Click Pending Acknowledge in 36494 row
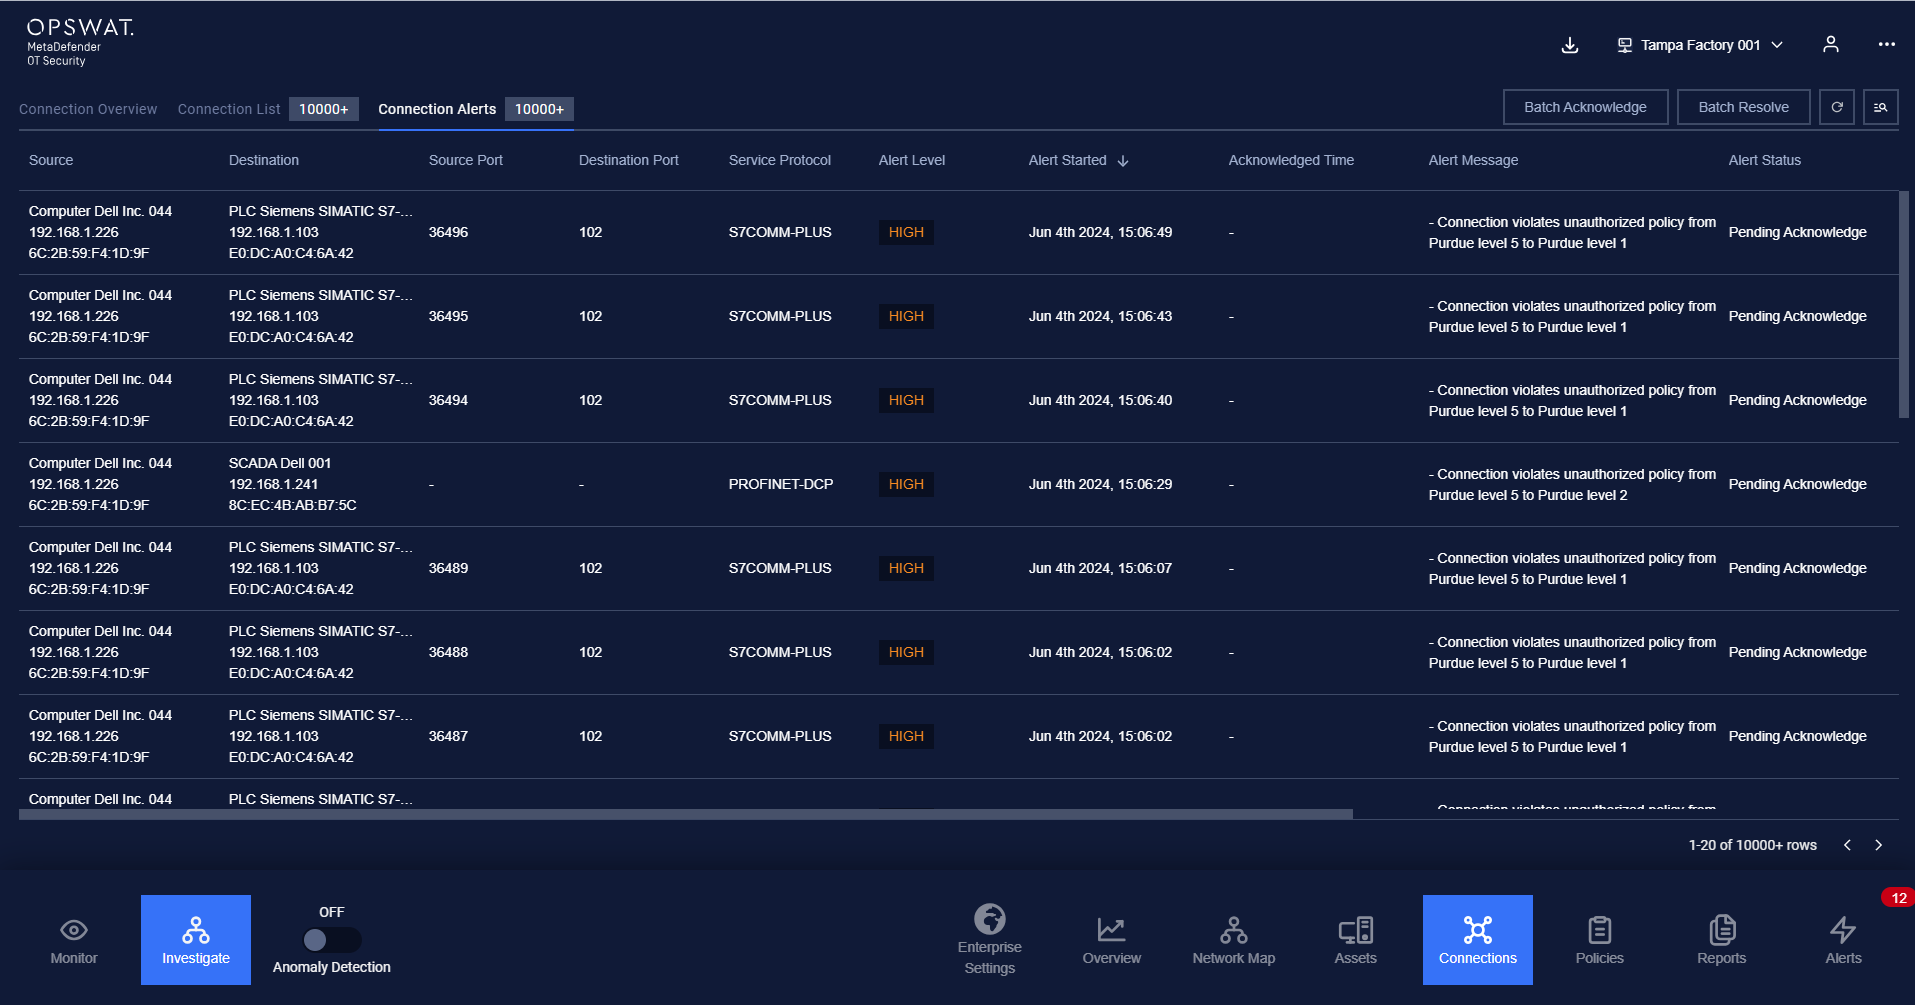 point(1797,400)
